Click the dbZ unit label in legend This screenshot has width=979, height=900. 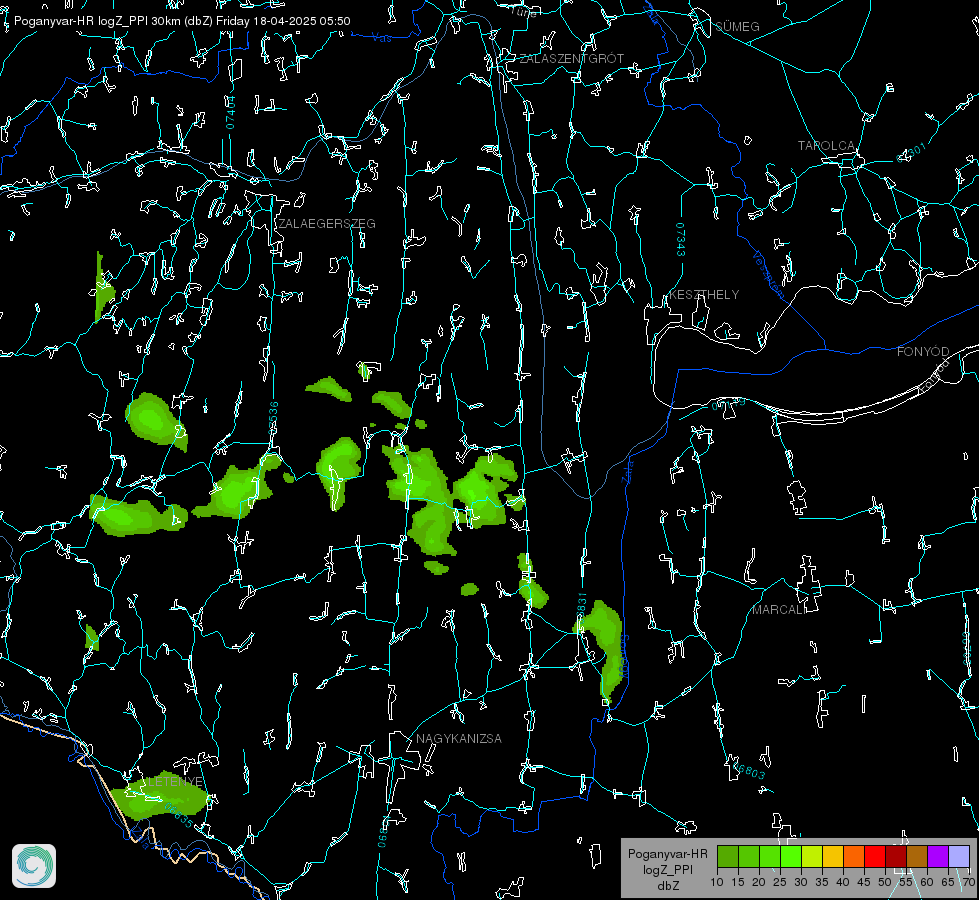[x=667, y=886]
